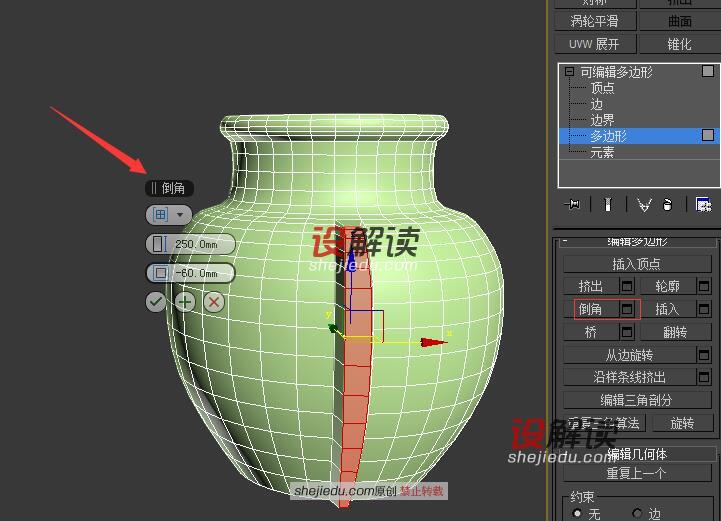Image resolution: width=721 pixels, height=521 pixels.
Task: Select the 顶点 sub-object level
Action: (x=602, y=88)
